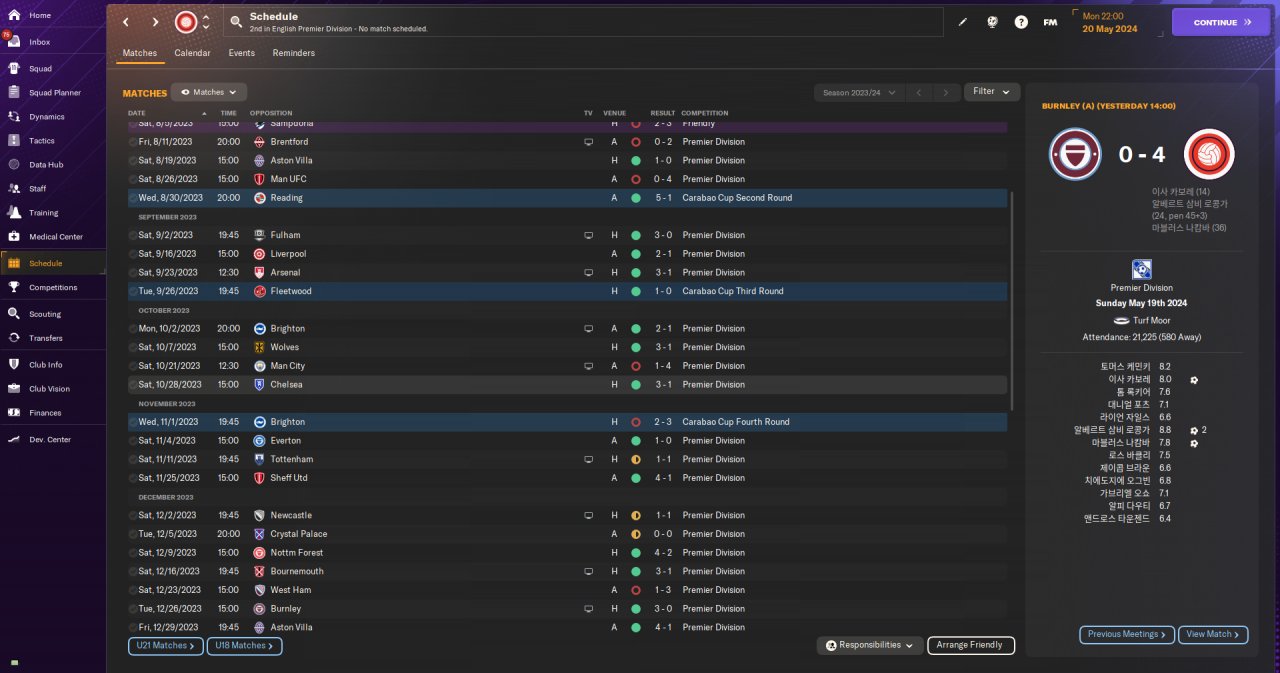Select the Chelsea match row
This screenshot has width=1280, height=673.
click(567, 384)
